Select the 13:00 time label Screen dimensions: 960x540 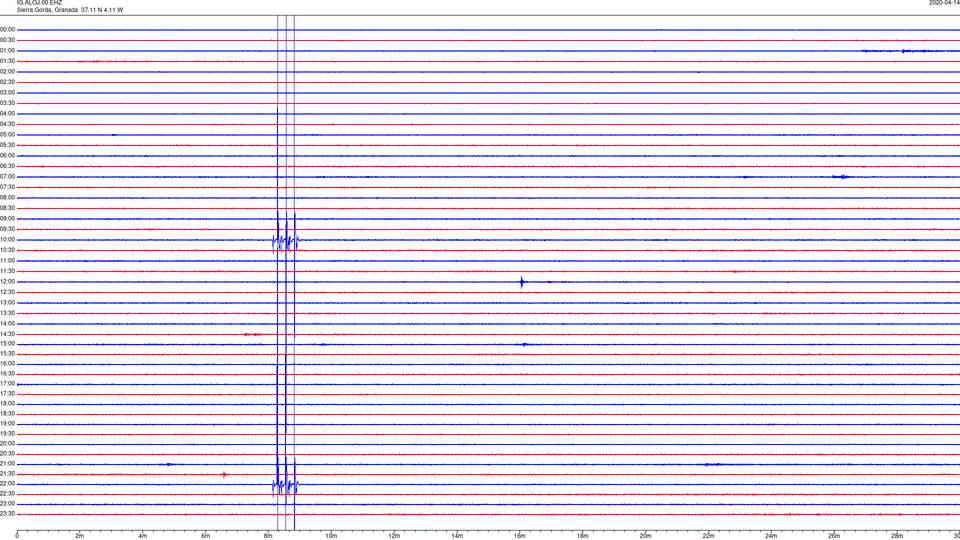point(7,302)
